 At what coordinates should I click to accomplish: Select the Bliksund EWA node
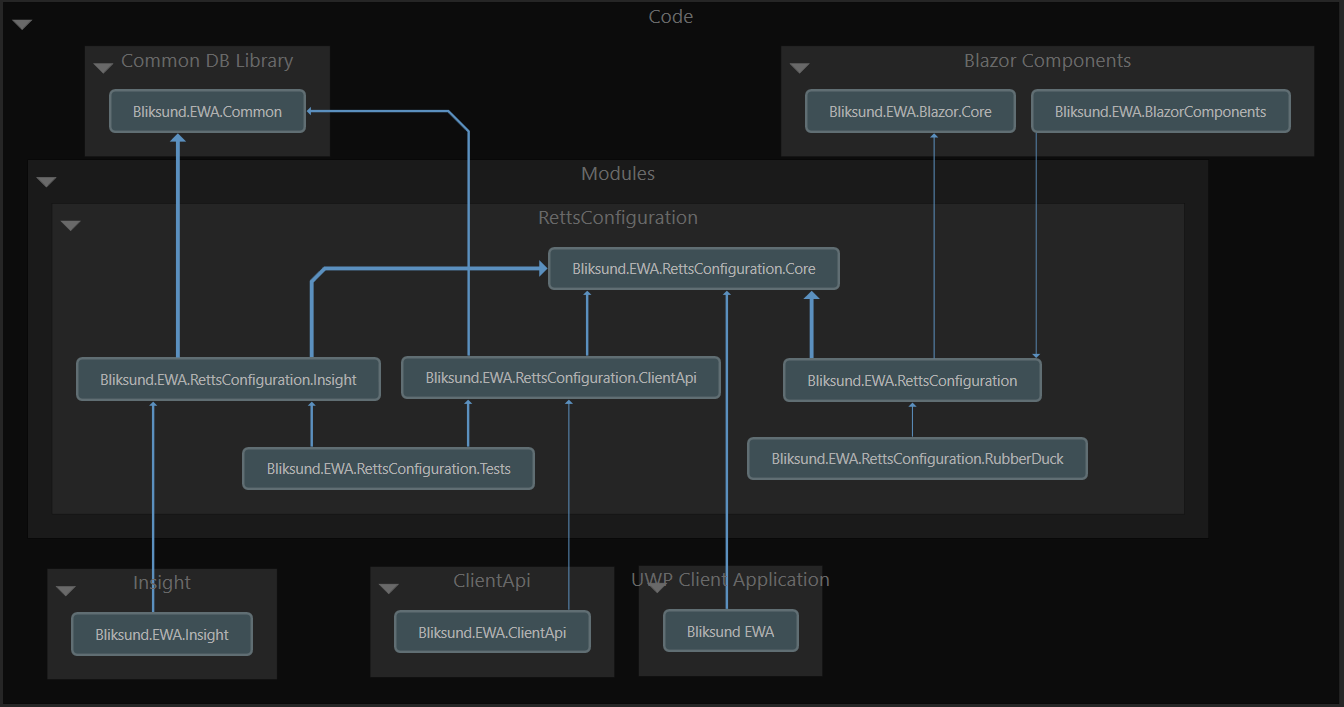coord(730,631)
